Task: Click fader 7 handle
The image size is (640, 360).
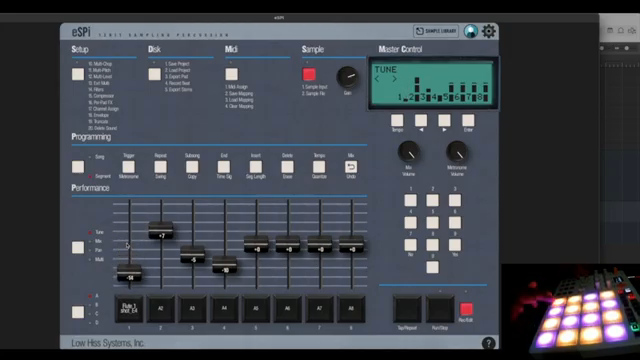Action: 320,244
